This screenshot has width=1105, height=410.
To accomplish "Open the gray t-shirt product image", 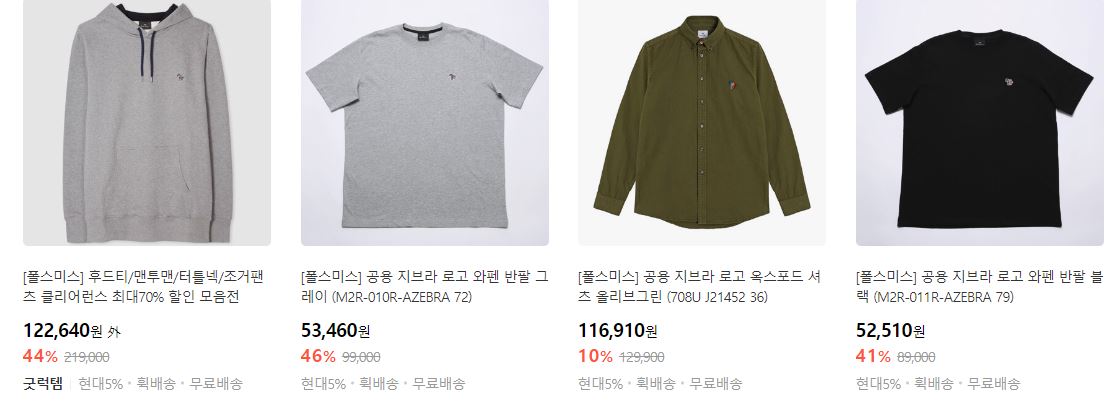I will [x=425, y=123].
